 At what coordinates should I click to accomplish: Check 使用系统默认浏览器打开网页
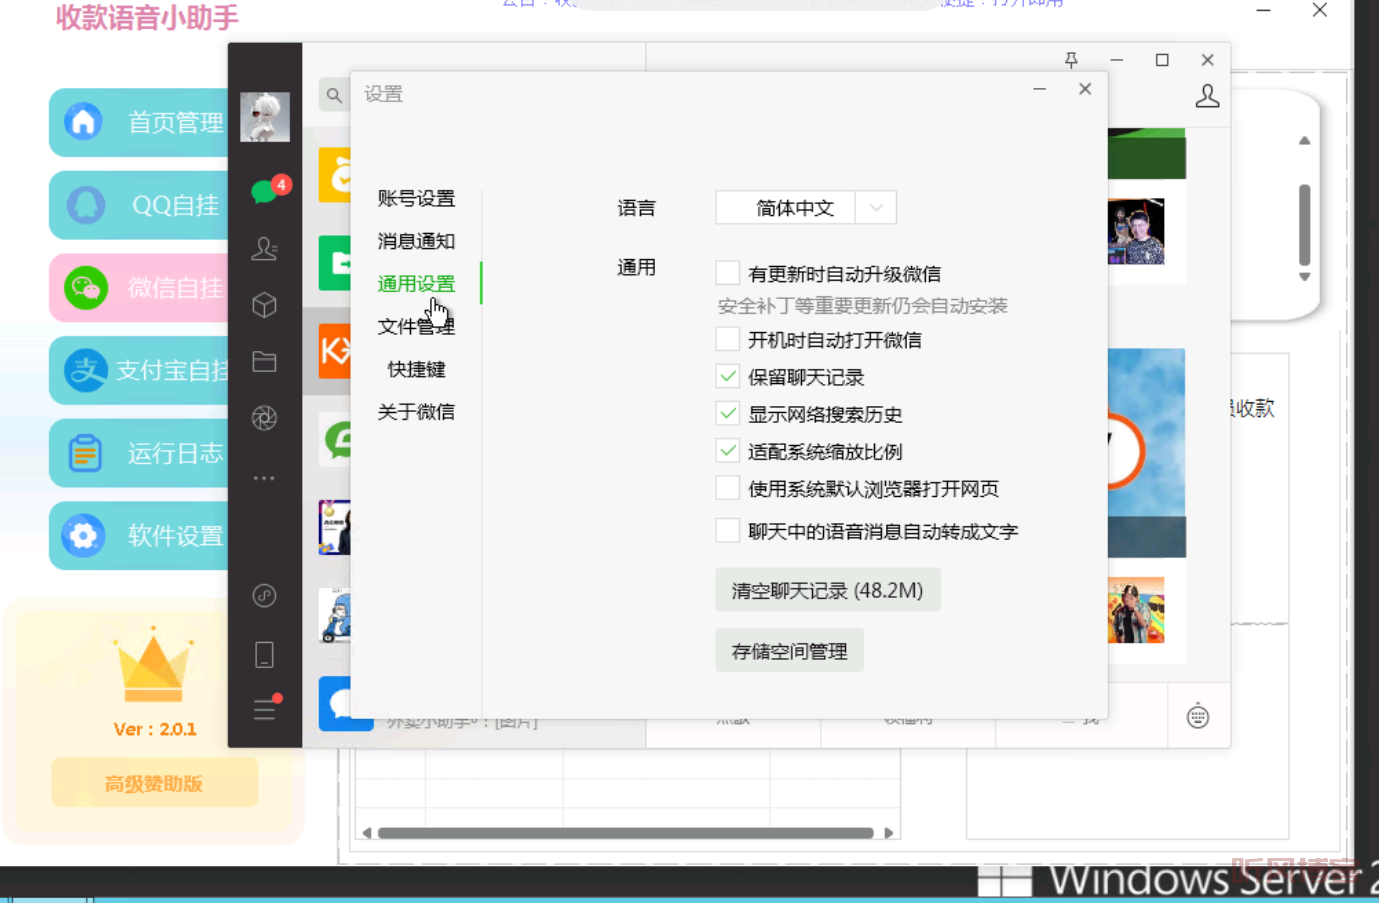pyautogui.click(x=728, y=488)
